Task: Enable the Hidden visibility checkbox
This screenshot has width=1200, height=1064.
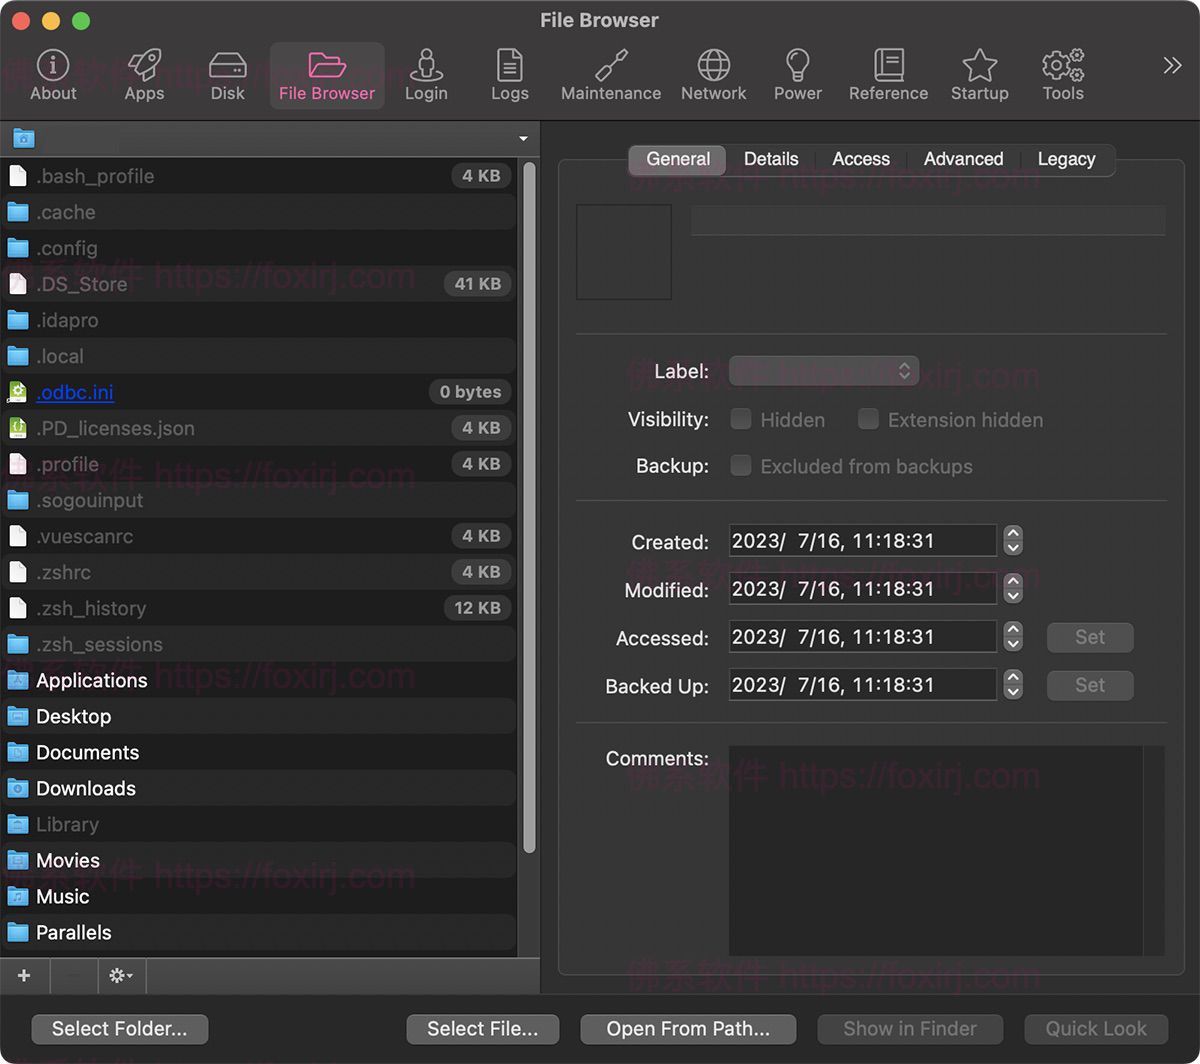Action: click(x=741, y=419)
